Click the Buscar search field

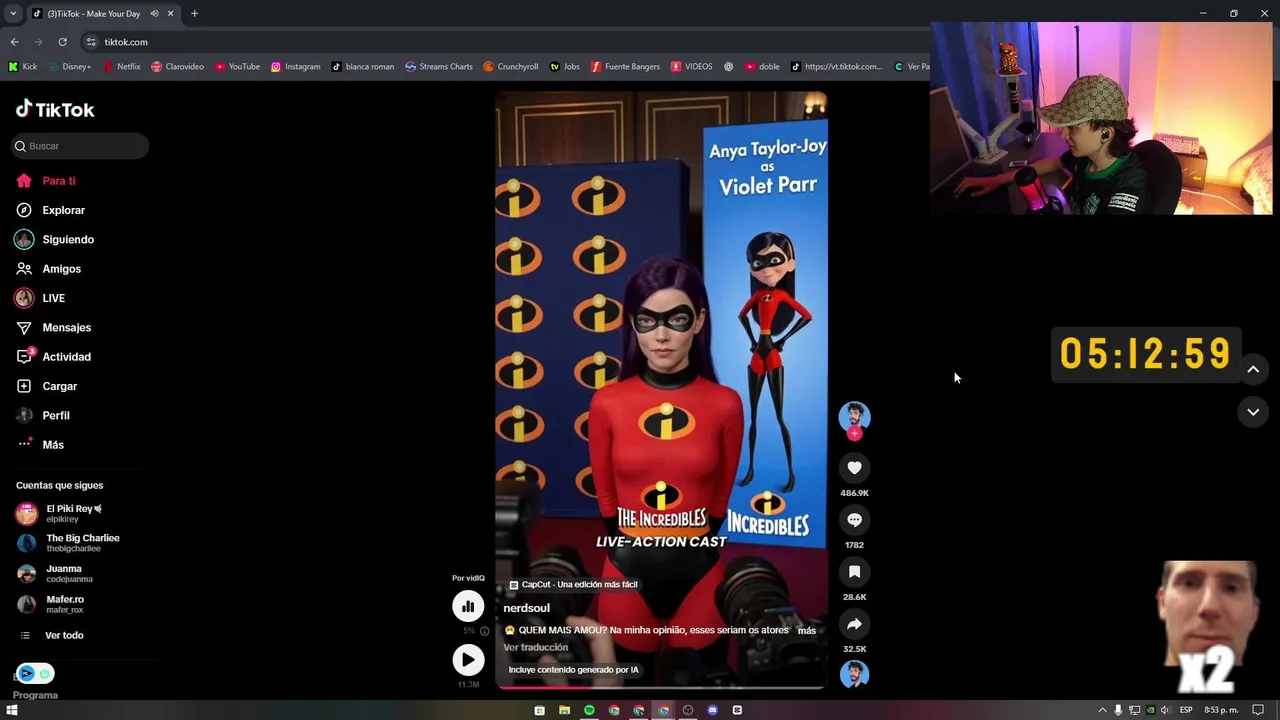[80, 146]
